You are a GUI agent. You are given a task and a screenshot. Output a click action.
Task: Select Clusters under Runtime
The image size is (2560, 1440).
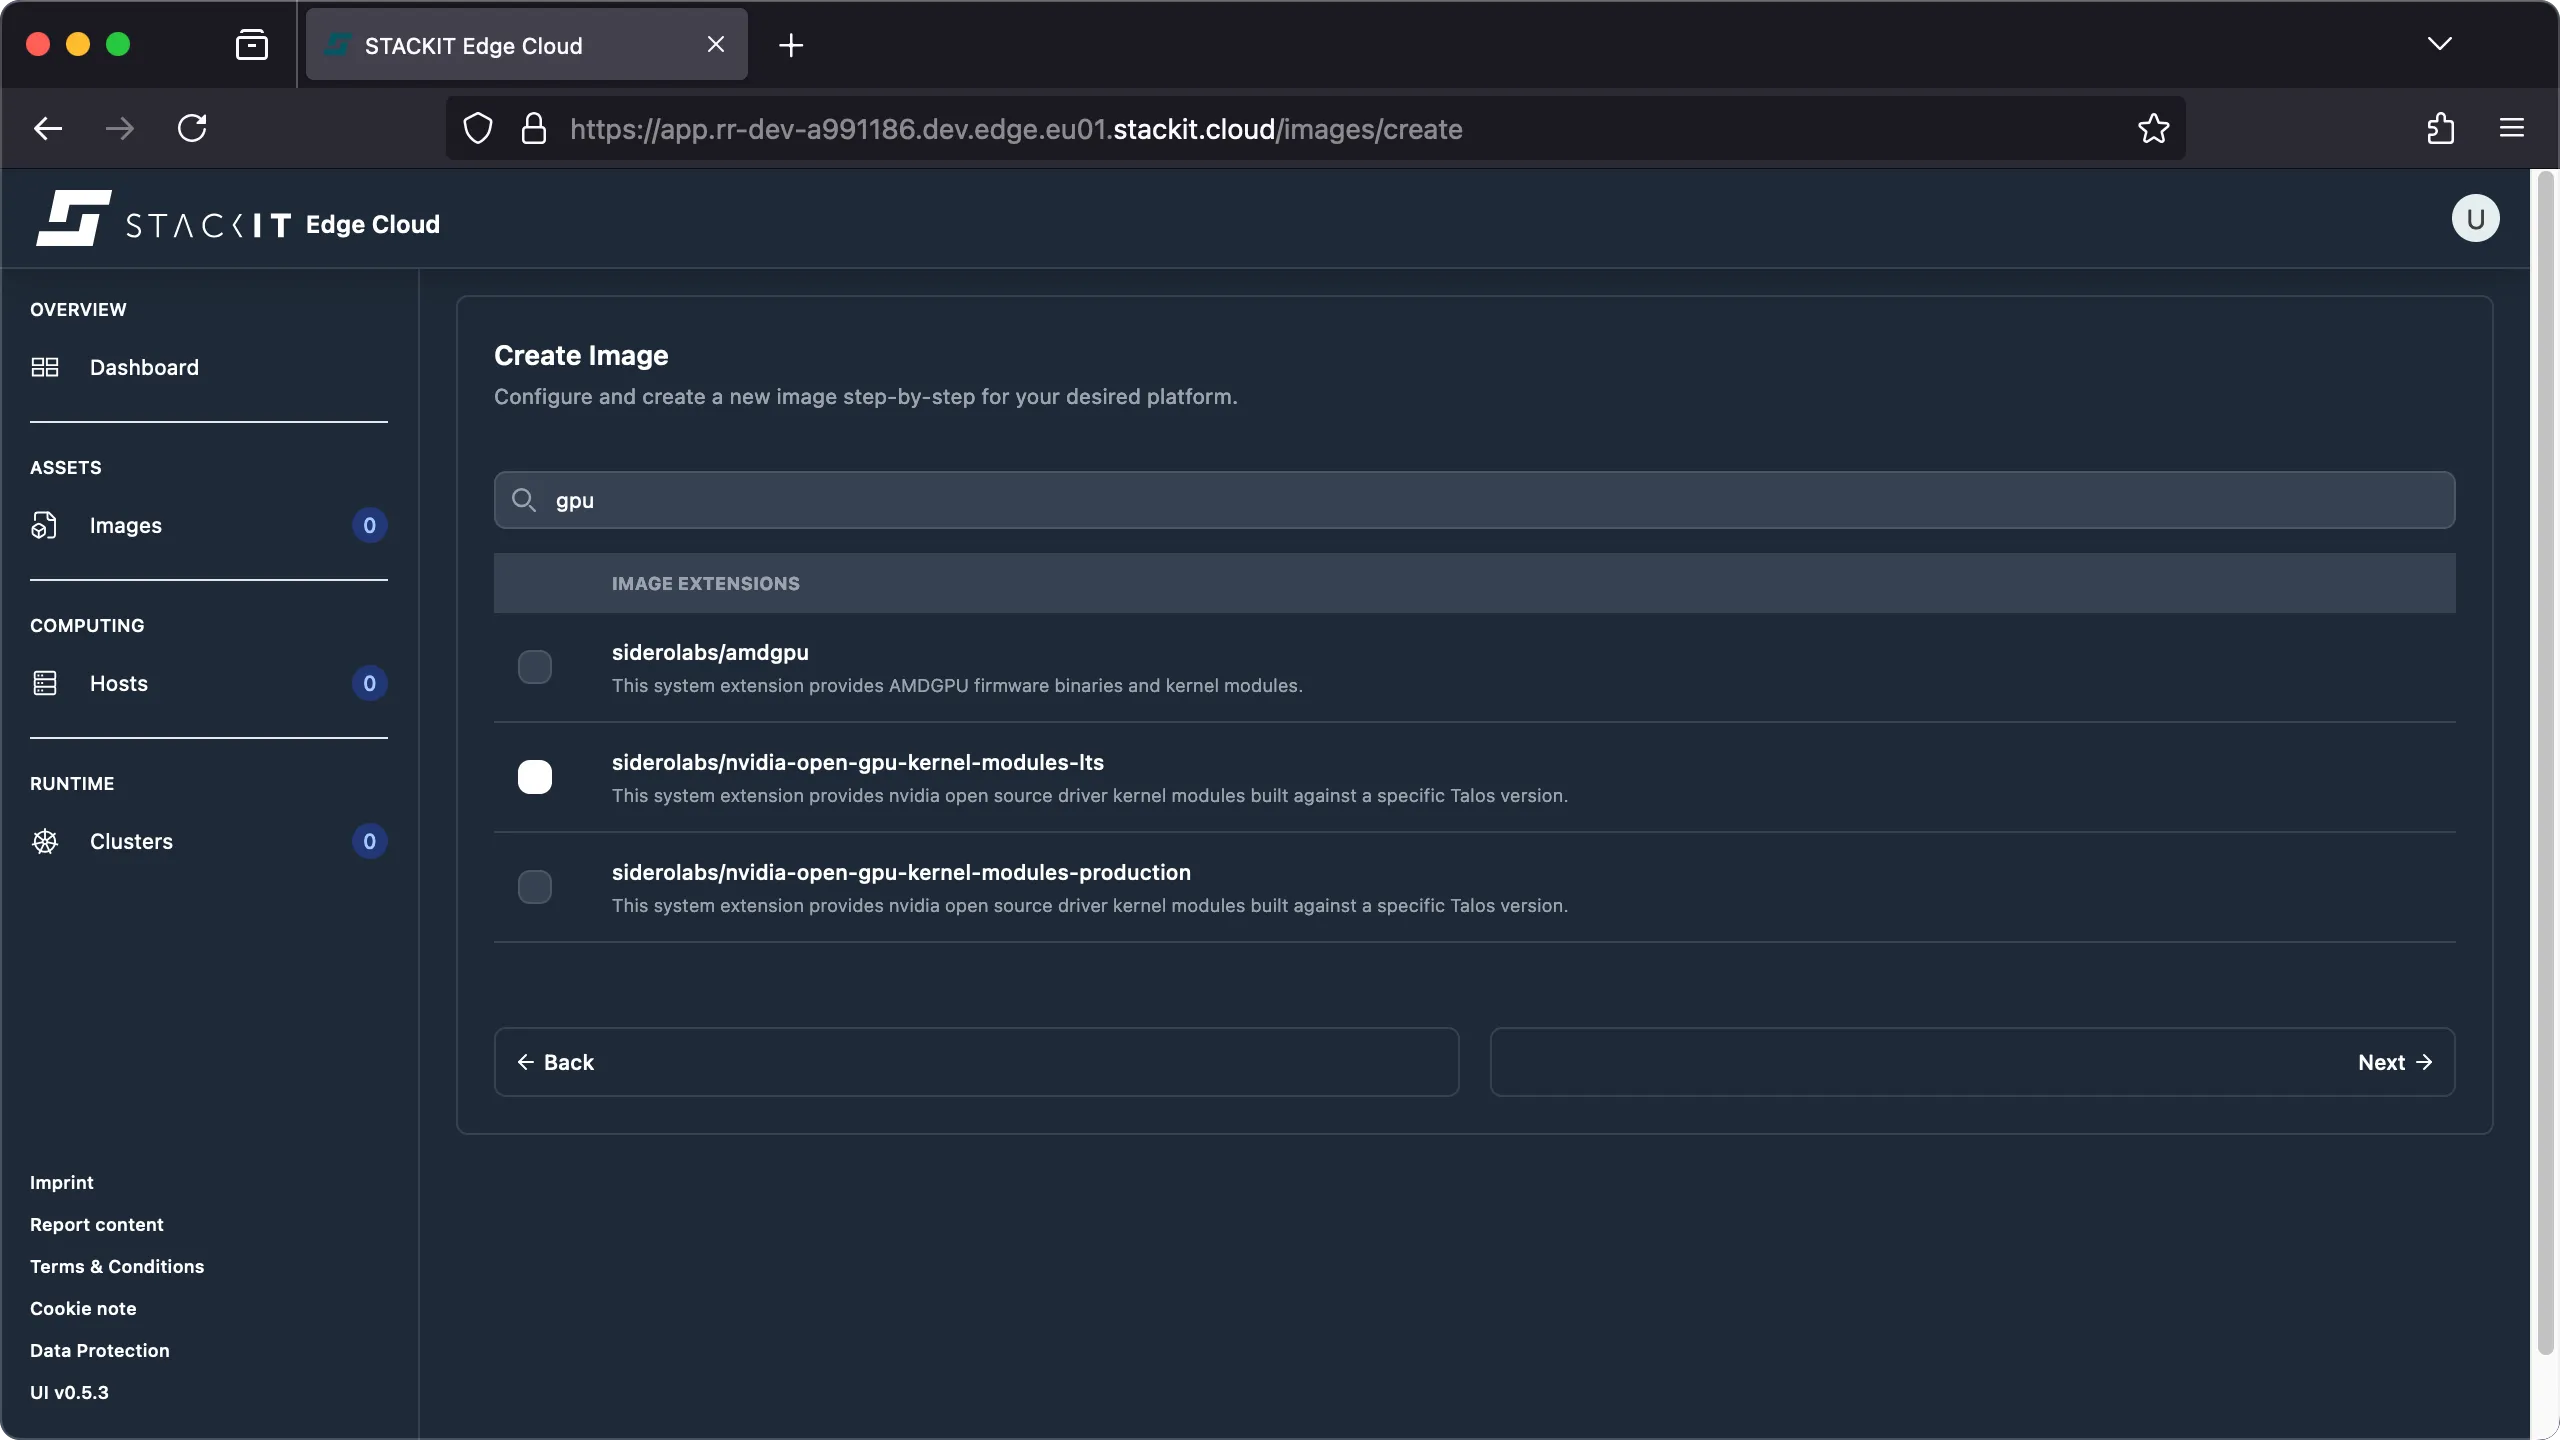coord(132,841)
